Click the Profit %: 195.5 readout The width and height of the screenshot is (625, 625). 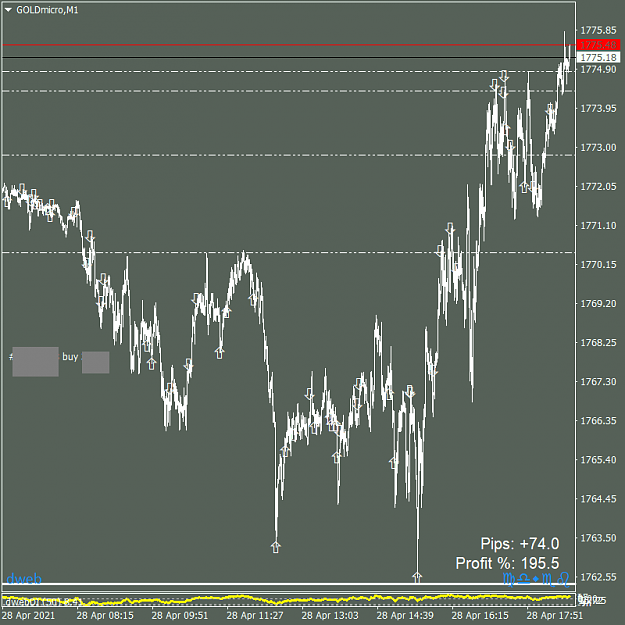tap(507, 563)
